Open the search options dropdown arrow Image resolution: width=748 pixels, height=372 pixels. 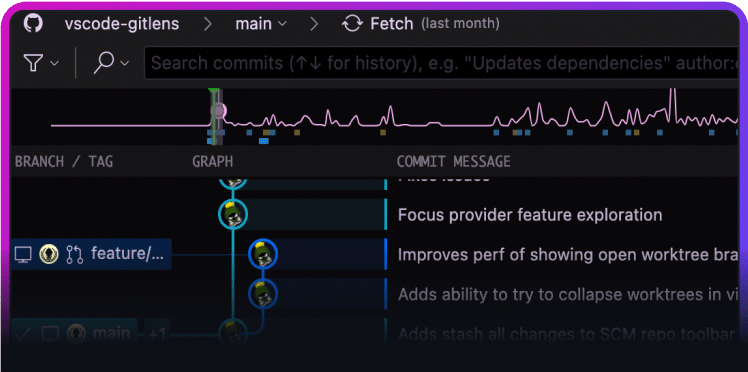125,63
